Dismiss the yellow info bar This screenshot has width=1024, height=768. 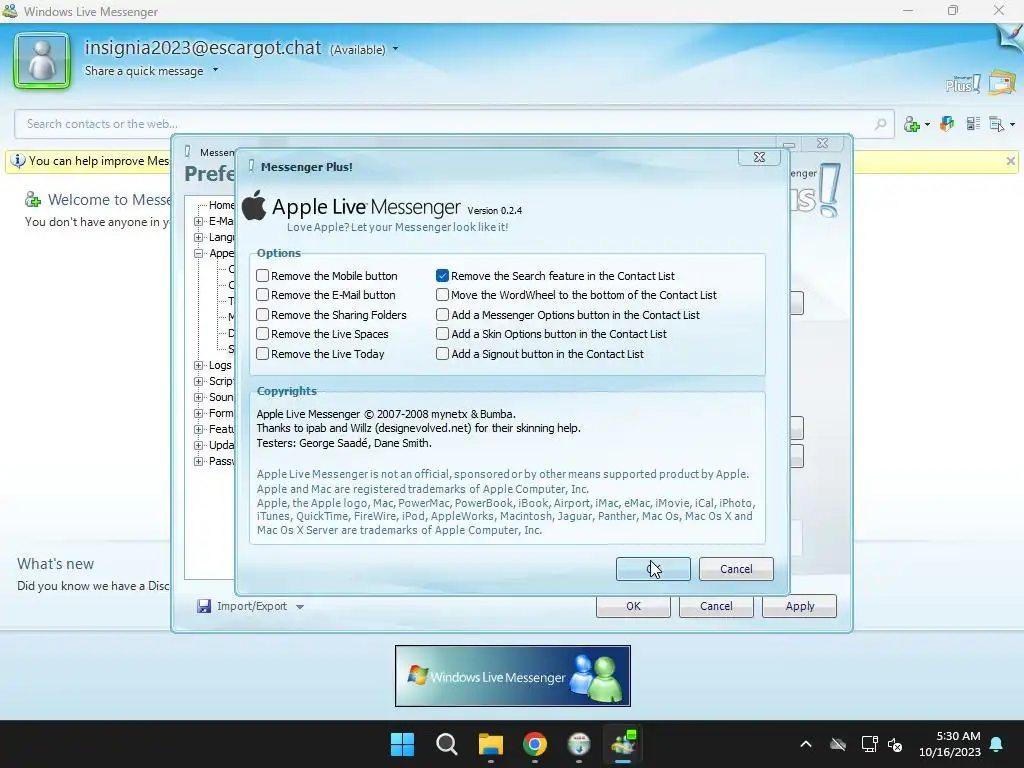[1010, 161]
